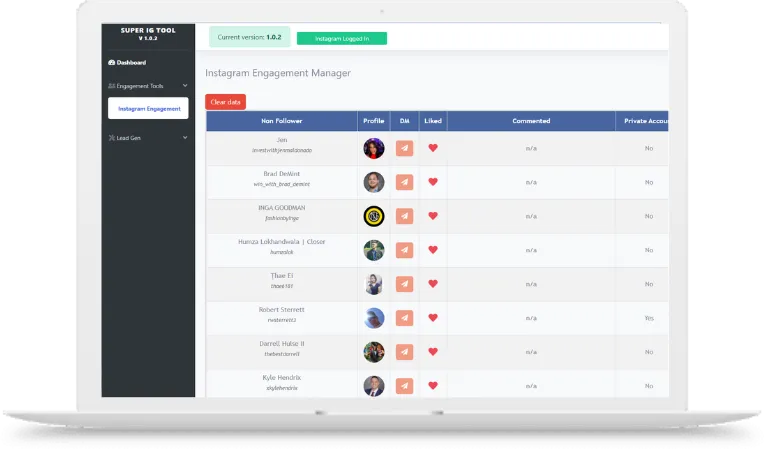This screenshot has width=764, height=449.
Task: Open Darrell Hulse II's profile thumbnail
Action: tap(374, 352)
